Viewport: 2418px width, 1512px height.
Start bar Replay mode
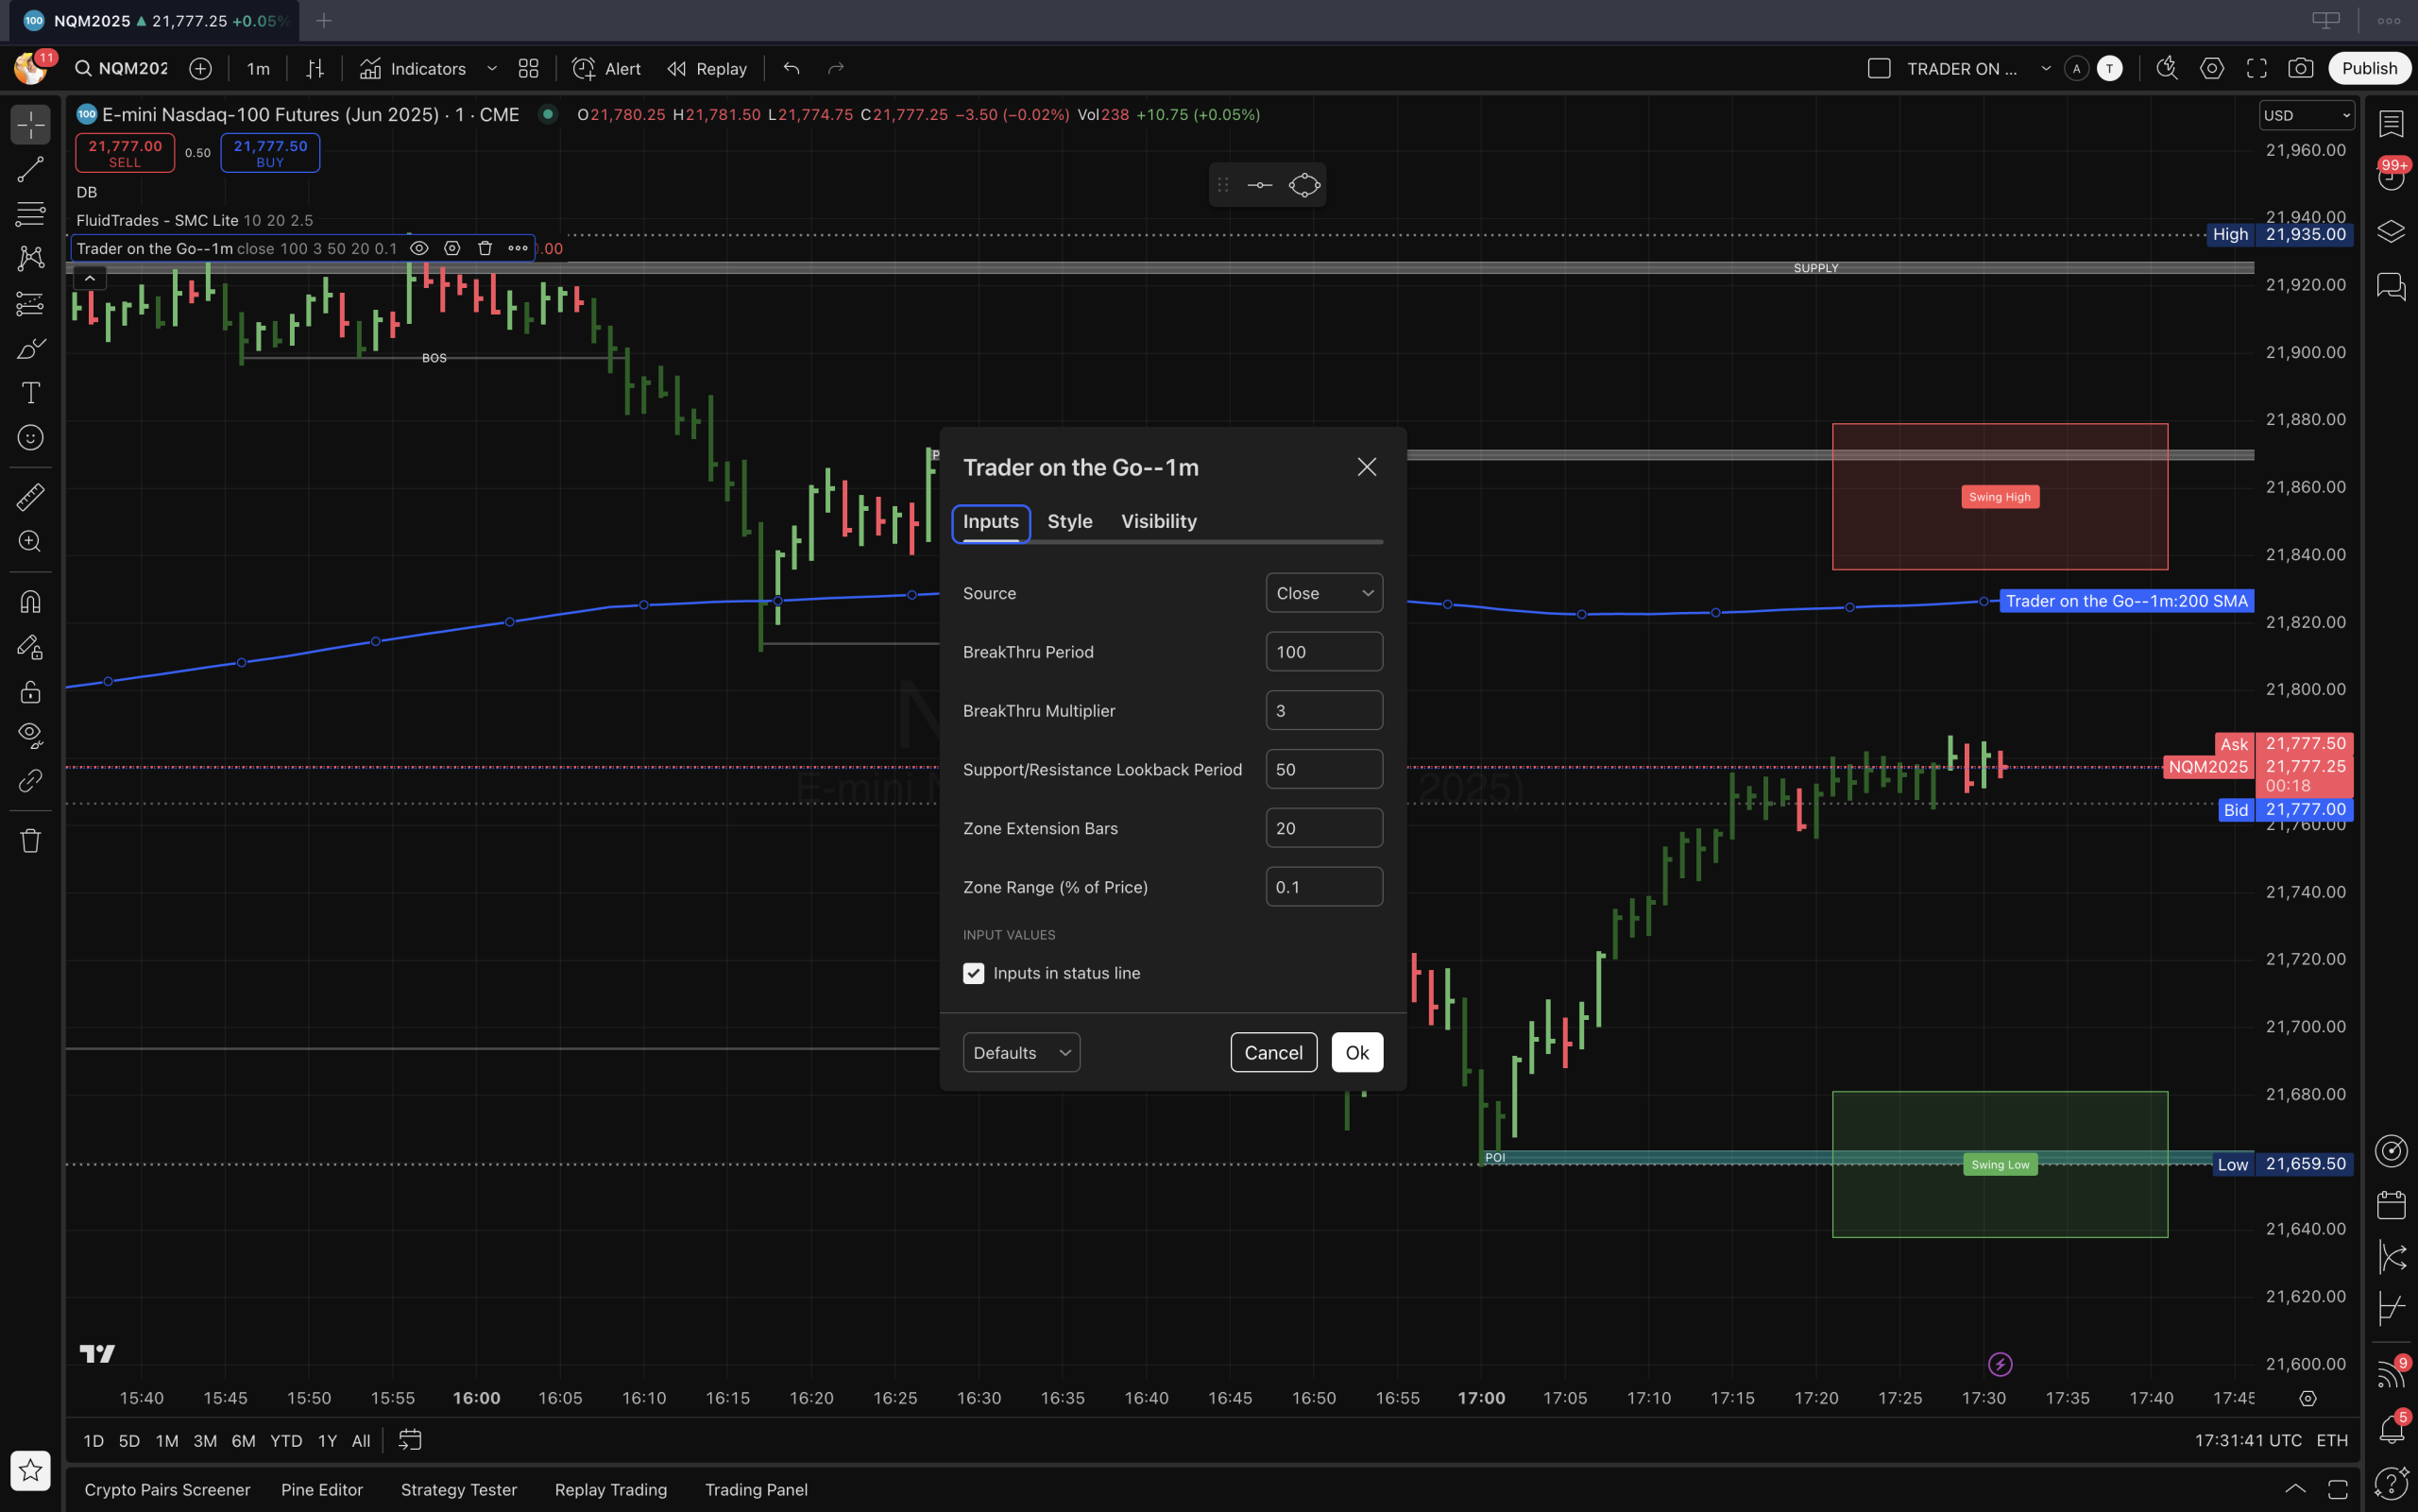pyautogui.click(x=707, y=68)
